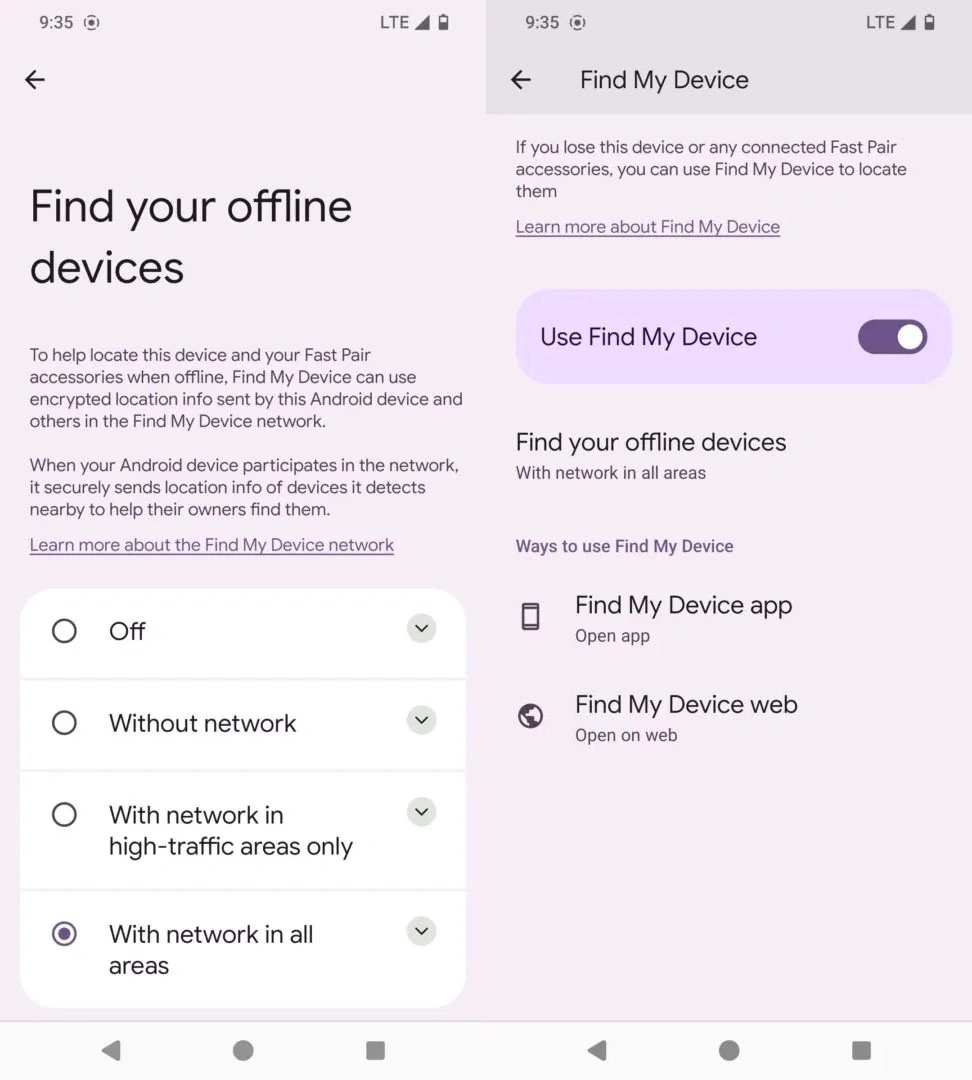Choose the Without network radio option
This screenshot has height=1080, width=972.
point(64,723)
